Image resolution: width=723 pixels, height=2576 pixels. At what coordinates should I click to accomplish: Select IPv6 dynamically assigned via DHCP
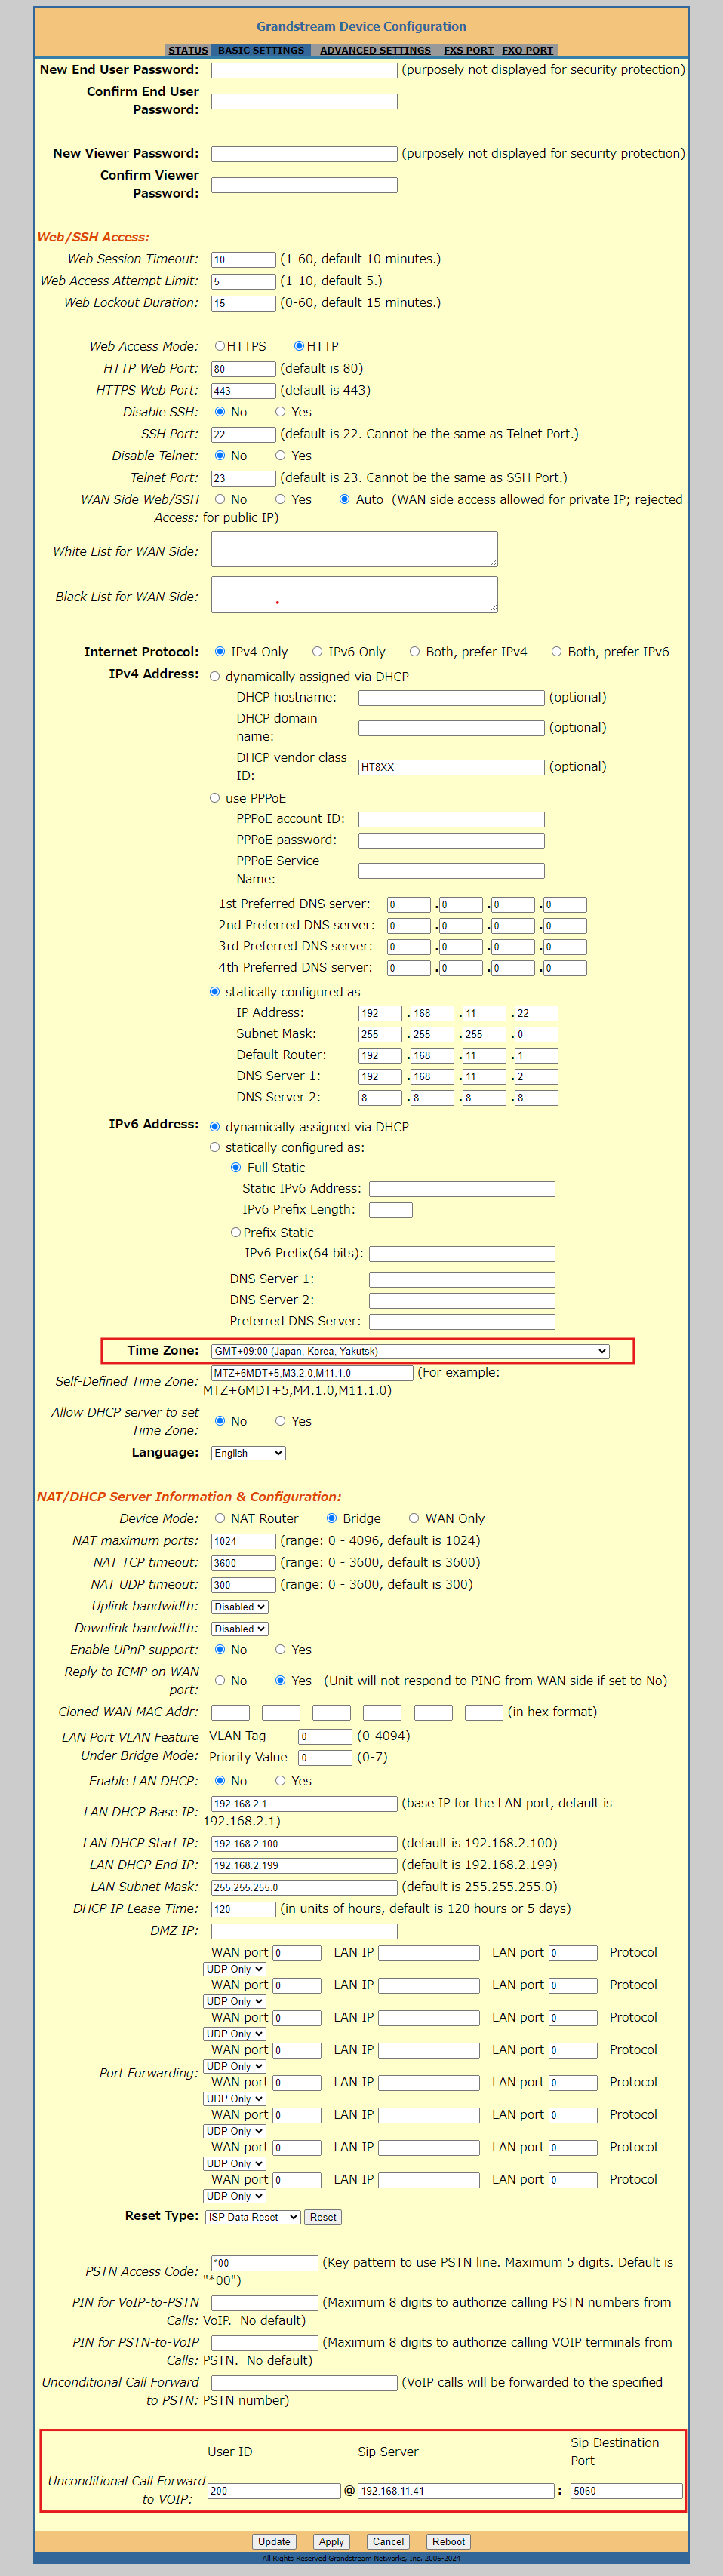point(214,1127)
